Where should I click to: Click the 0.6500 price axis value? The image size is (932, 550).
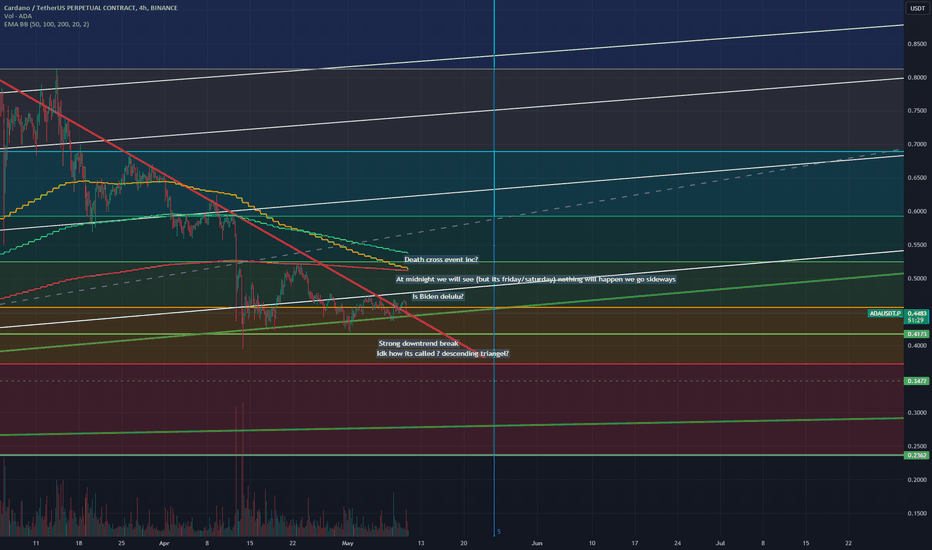tap(917, 178)
